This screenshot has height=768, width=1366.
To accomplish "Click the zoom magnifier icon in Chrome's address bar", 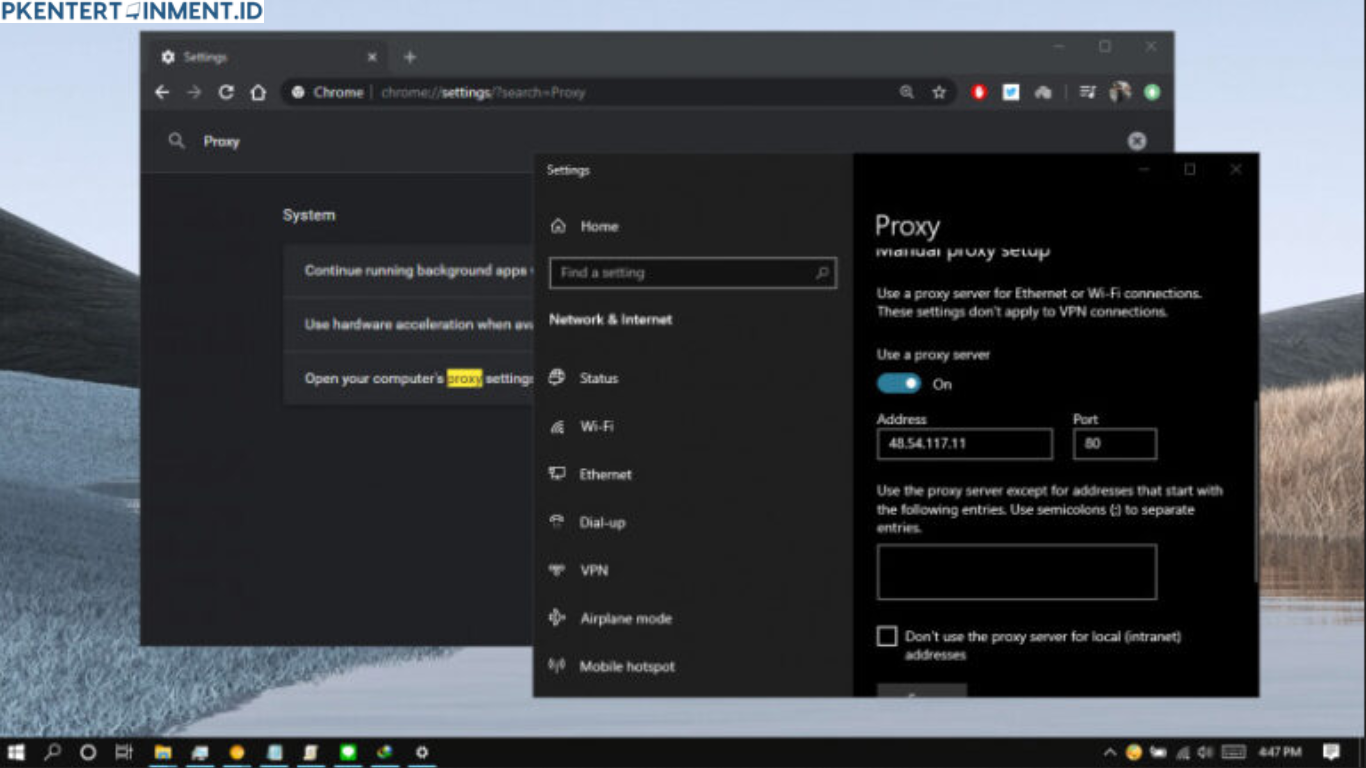I will pyautogui.click(x=907, y=92).
